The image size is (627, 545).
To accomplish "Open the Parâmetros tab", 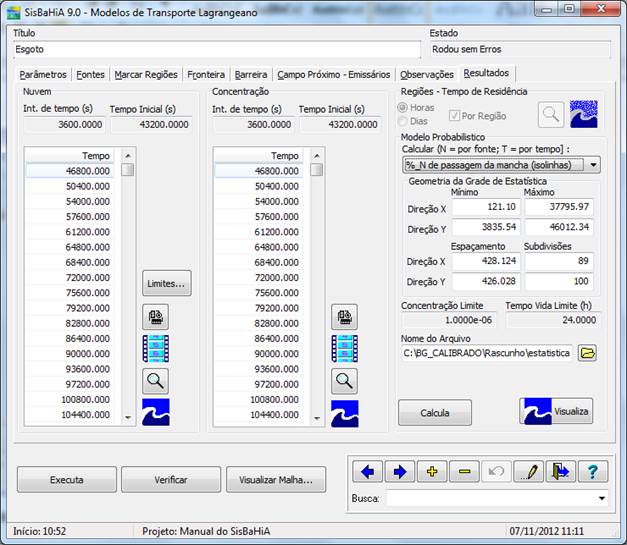I will 43,75.
